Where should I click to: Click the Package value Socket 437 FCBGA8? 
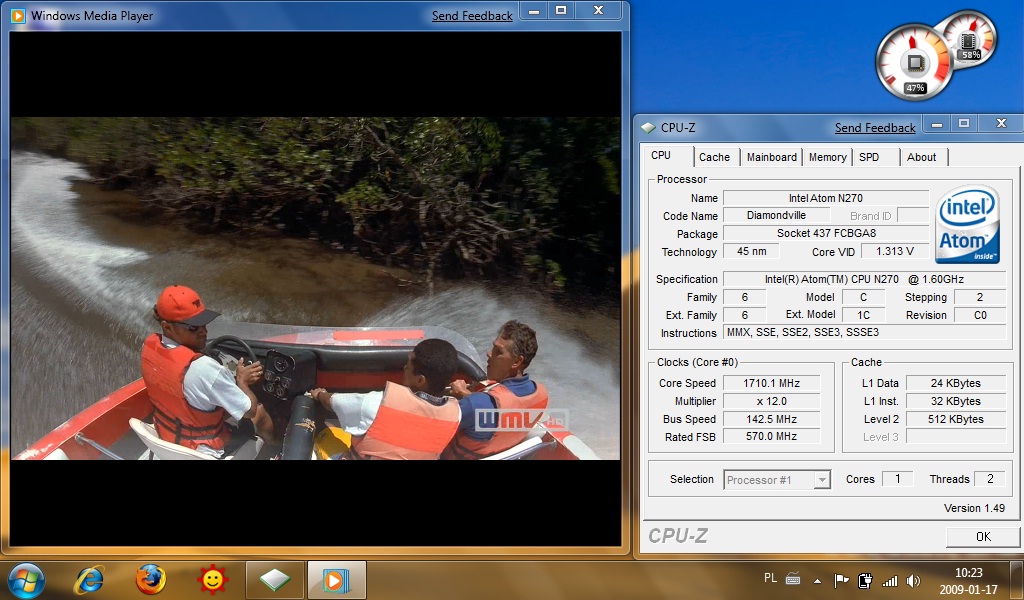(825, 233)
